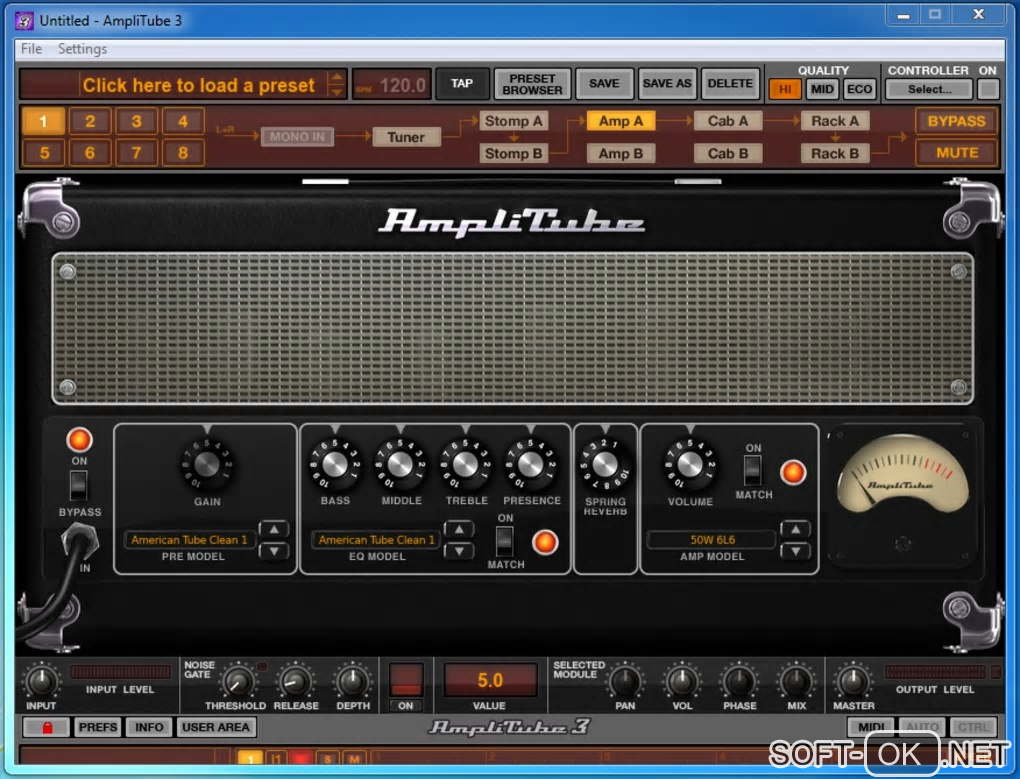Click the input jack cable plug
1020x779 pixels.
[x=79, y=540]
